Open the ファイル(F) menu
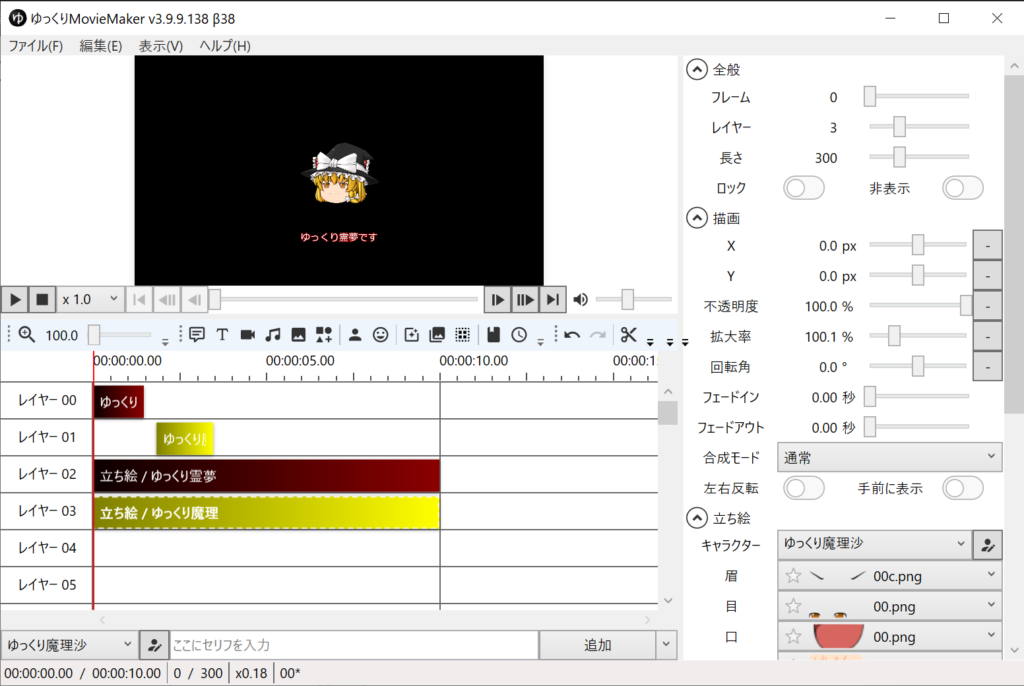The height and width of the screenshot is (686, 1024). pyautogui.click(x=35, y=46)
